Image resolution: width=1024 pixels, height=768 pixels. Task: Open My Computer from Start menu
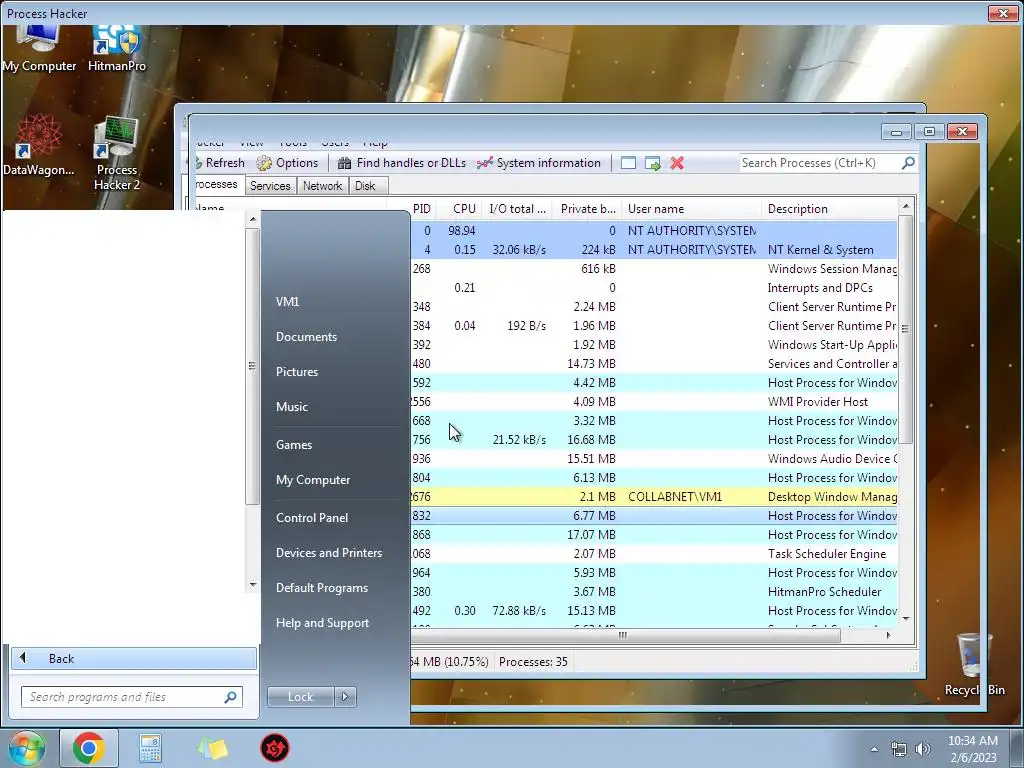point(313,479)
